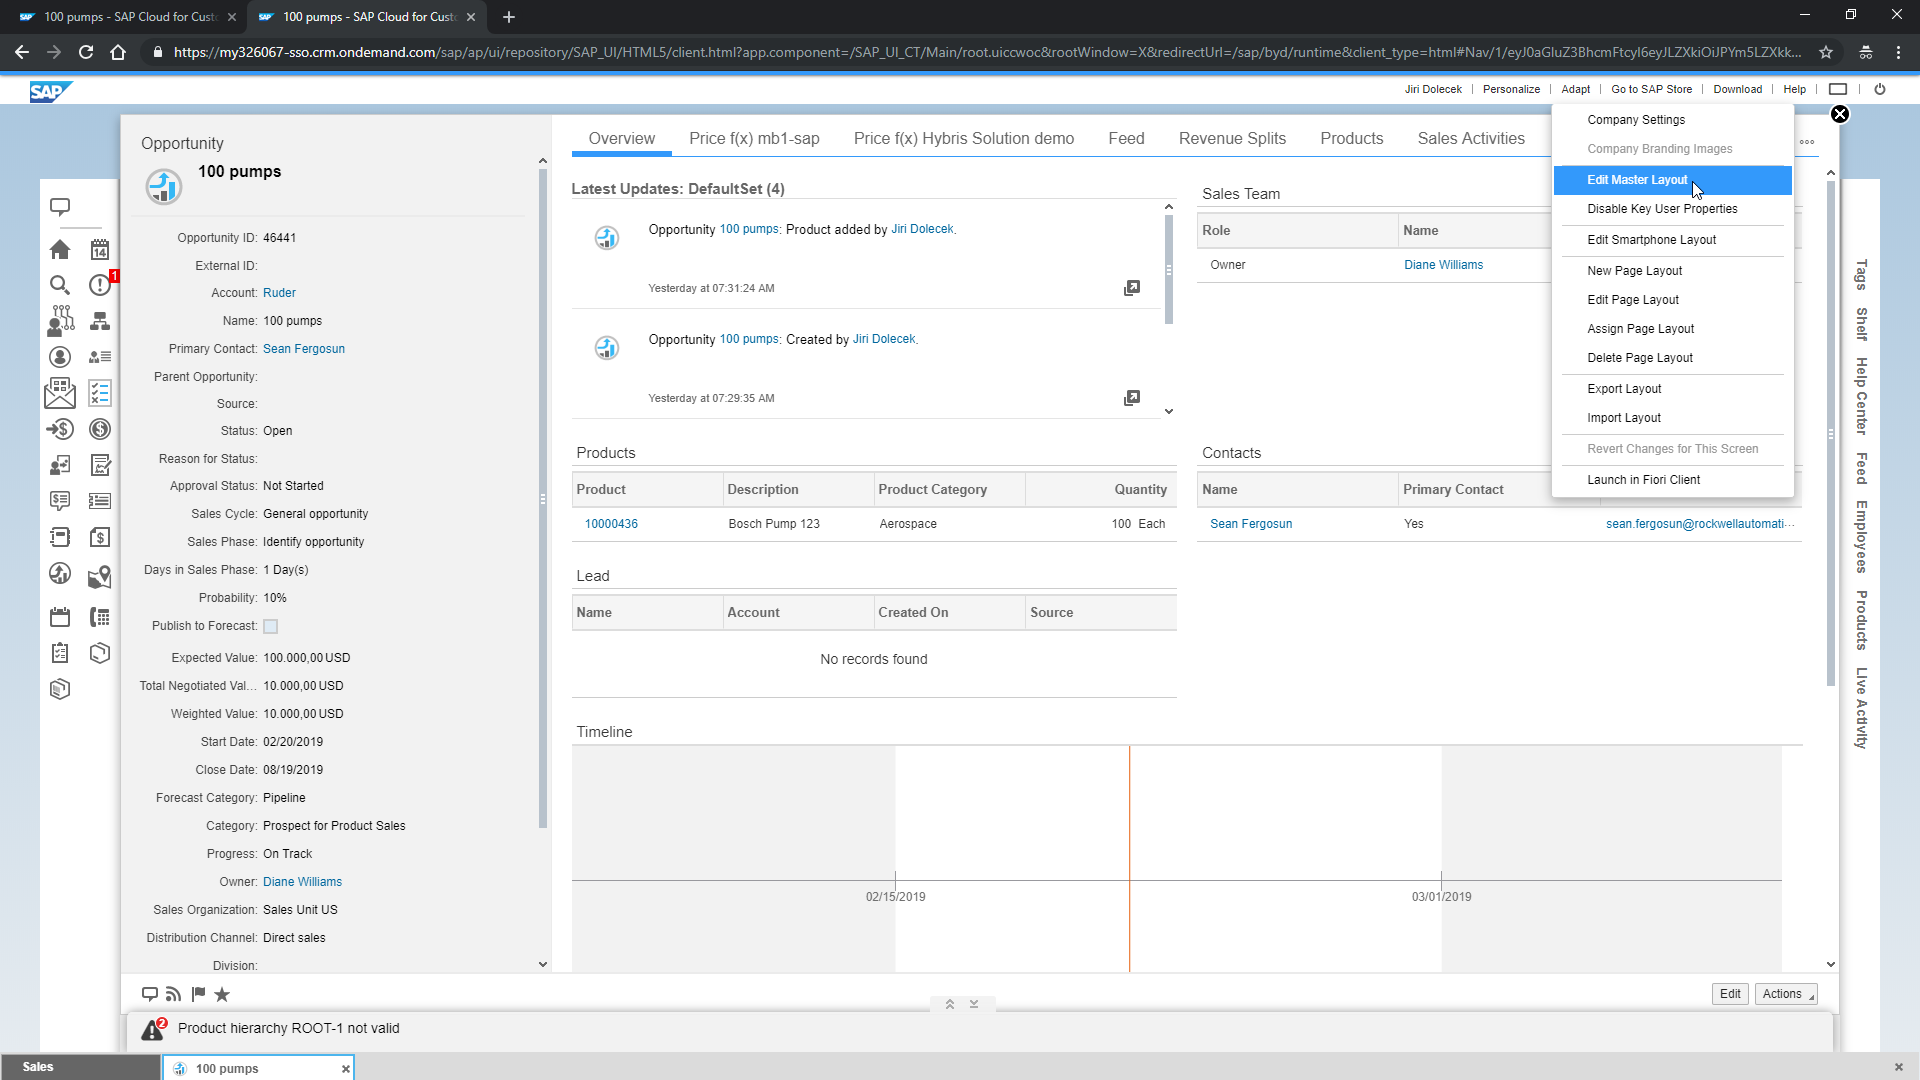Open the alerts icon with red badge

(x=100, y=285)
